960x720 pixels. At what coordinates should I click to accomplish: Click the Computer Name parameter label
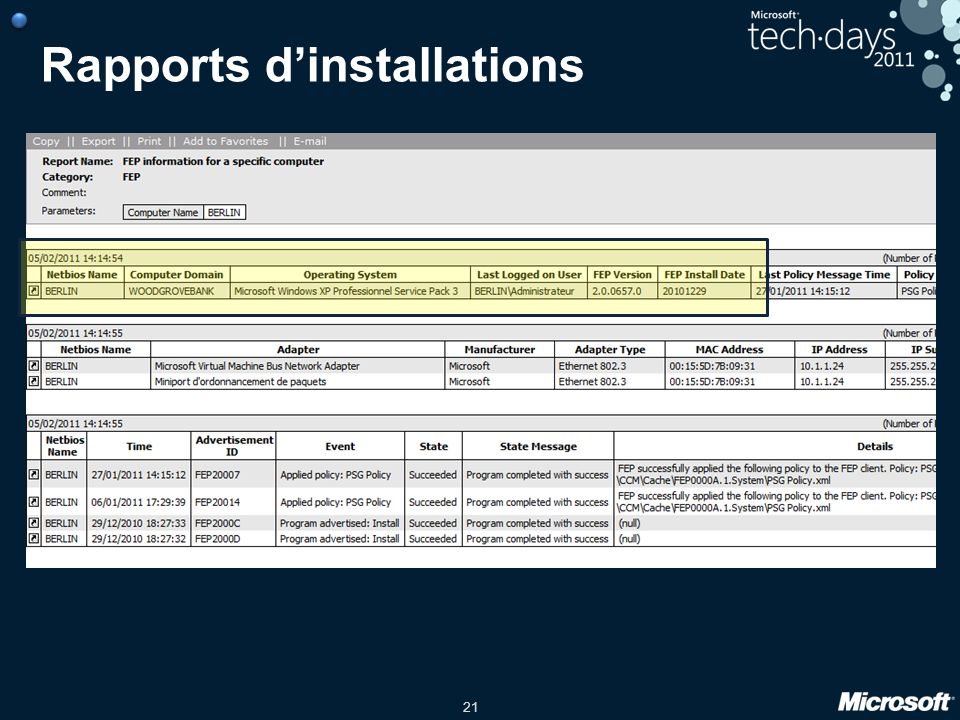click(163, 212)
